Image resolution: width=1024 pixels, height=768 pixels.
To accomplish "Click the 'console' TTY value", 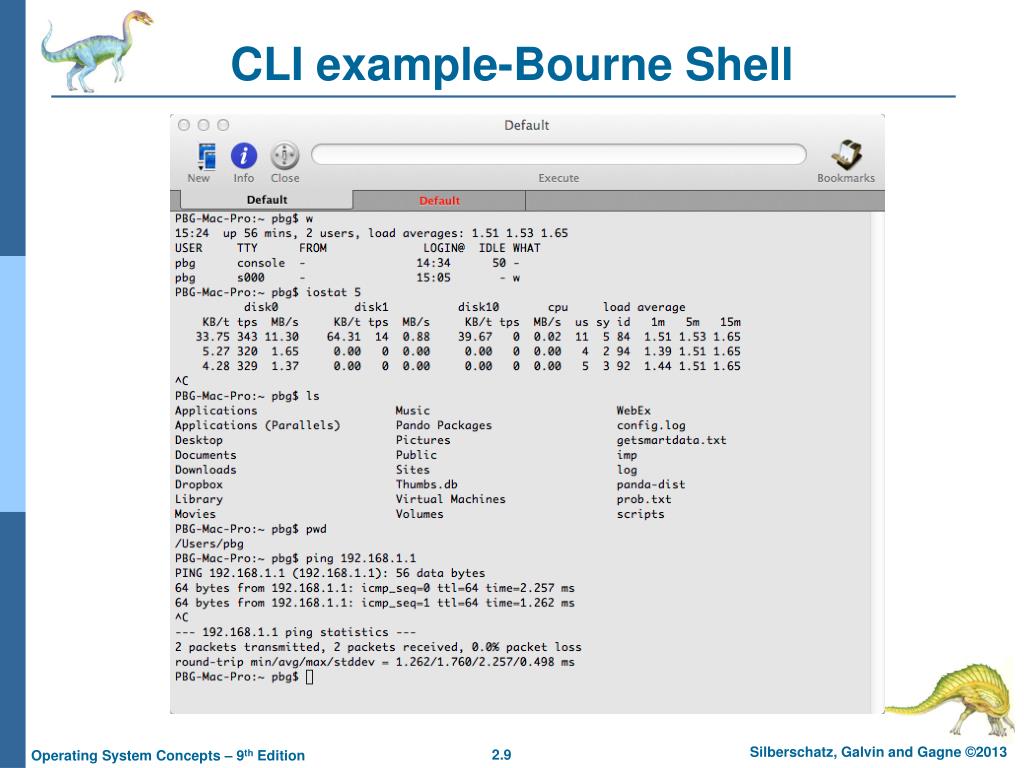I will pyautogui.click(x=261, y=263).
